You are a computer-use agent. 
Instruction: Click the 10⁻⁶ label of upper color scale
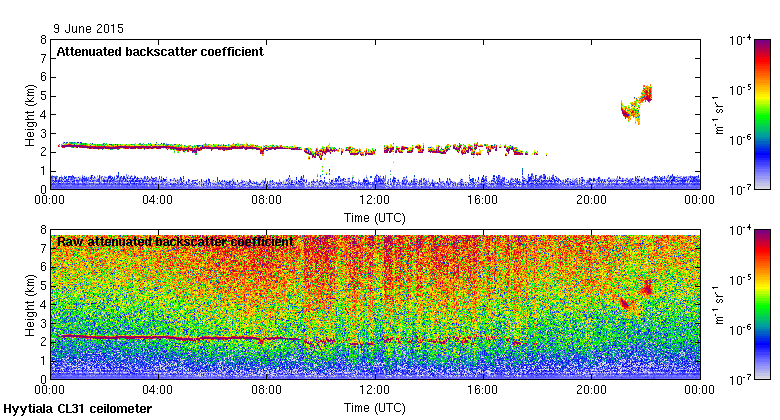740,140
